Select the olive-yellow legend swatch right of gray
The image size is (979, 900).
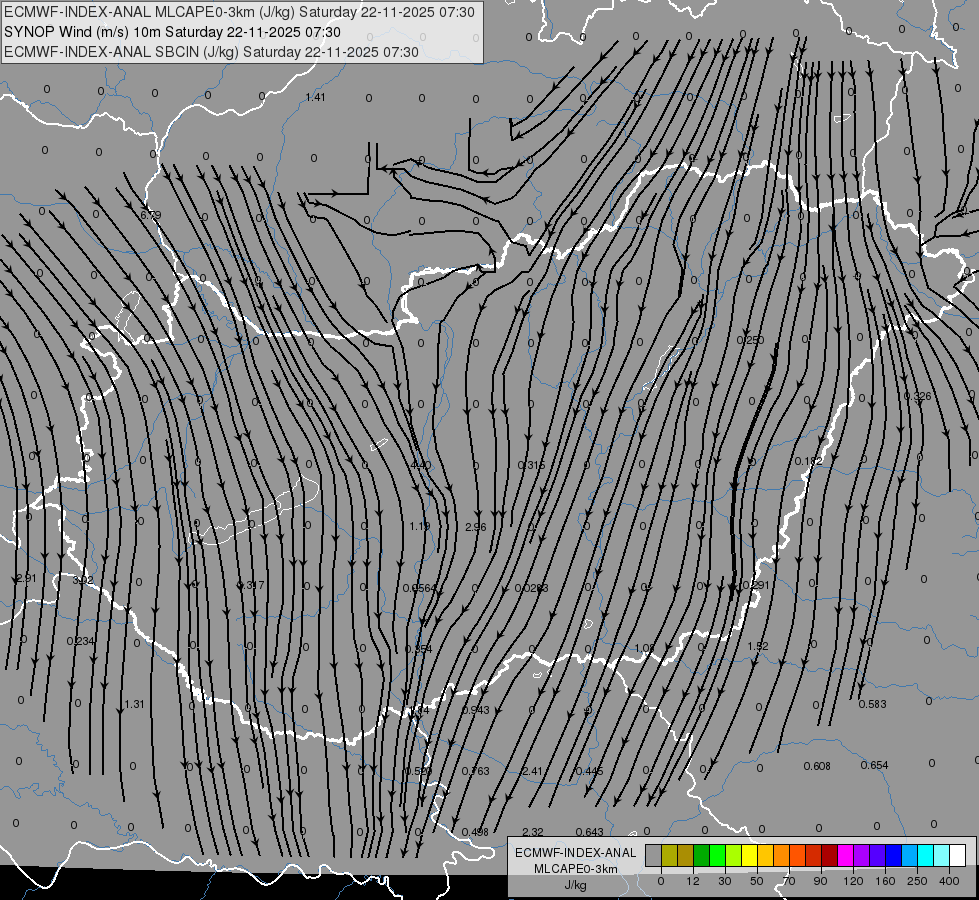(x=669, y=855)
